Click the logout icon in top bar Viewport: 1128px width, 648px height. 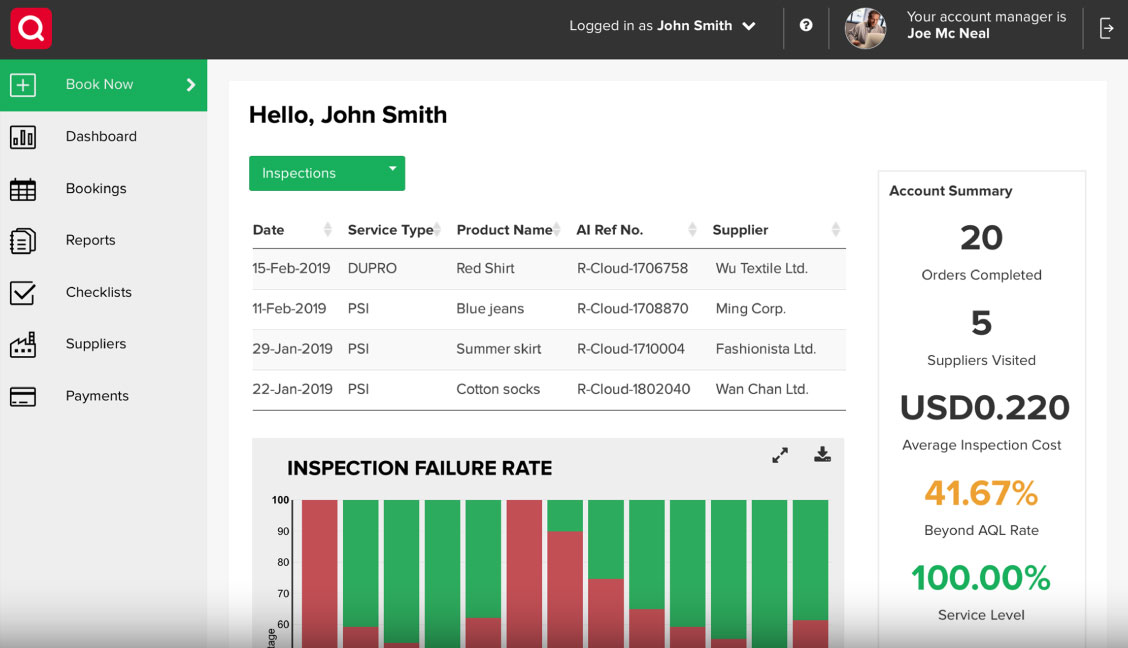click(x=1106, y=28)
